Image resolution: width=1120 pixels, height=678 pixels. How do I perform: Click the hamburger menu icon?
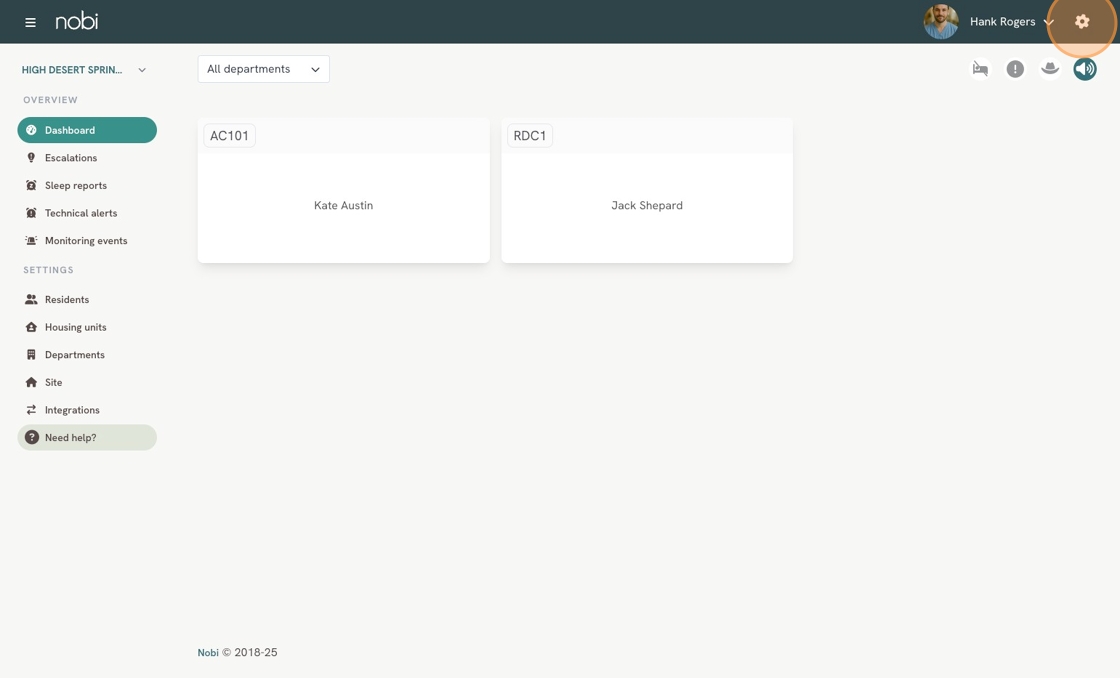30,22
